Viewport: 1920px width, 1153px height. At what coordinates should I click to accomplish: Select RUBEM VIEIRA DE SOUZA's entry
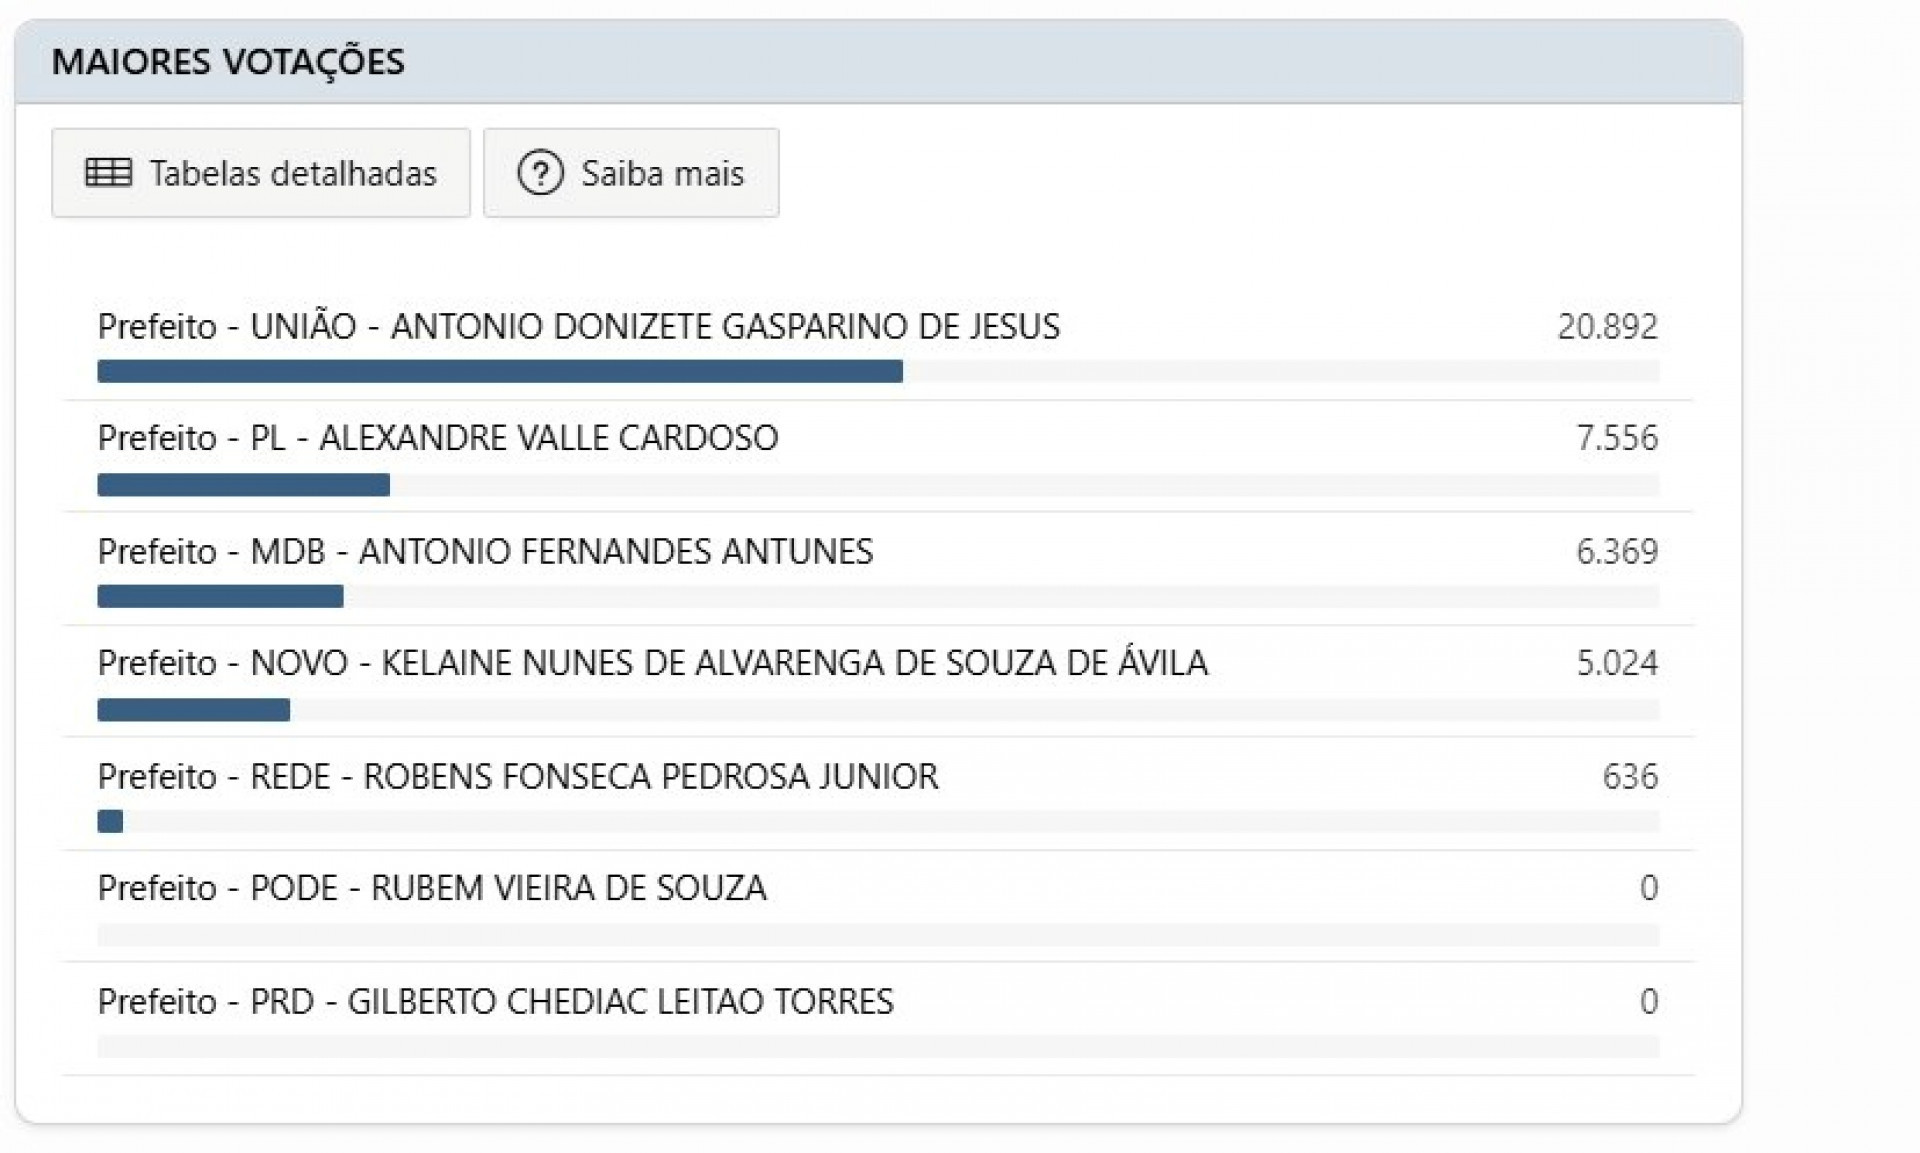432,887
